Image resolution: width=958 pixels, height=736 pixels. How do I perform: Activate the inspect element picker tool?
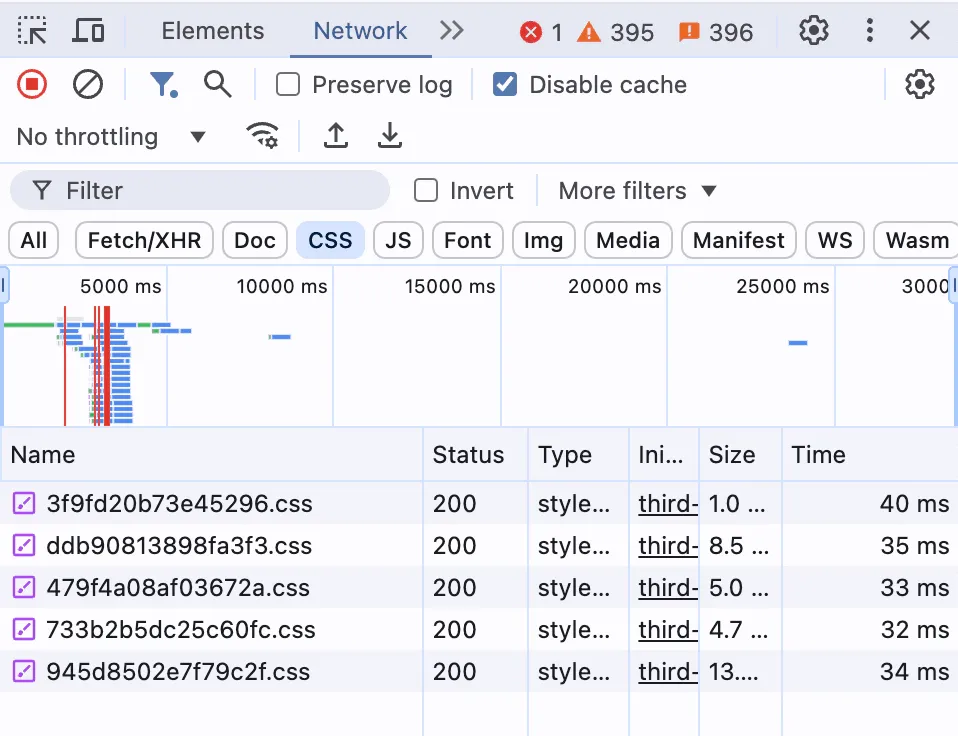click(31, 31)
